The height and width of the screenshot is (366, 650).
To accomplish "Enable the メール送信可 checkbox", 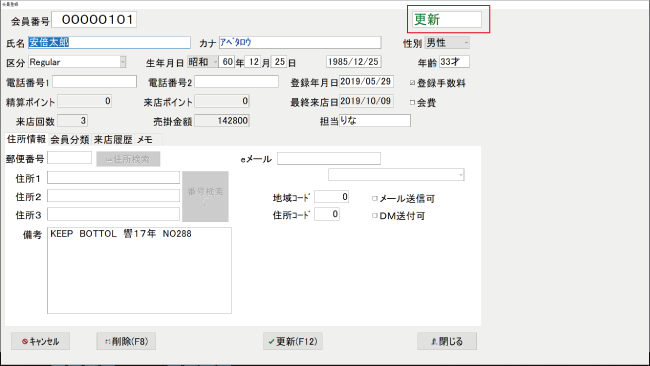I will tap(375, 199).
